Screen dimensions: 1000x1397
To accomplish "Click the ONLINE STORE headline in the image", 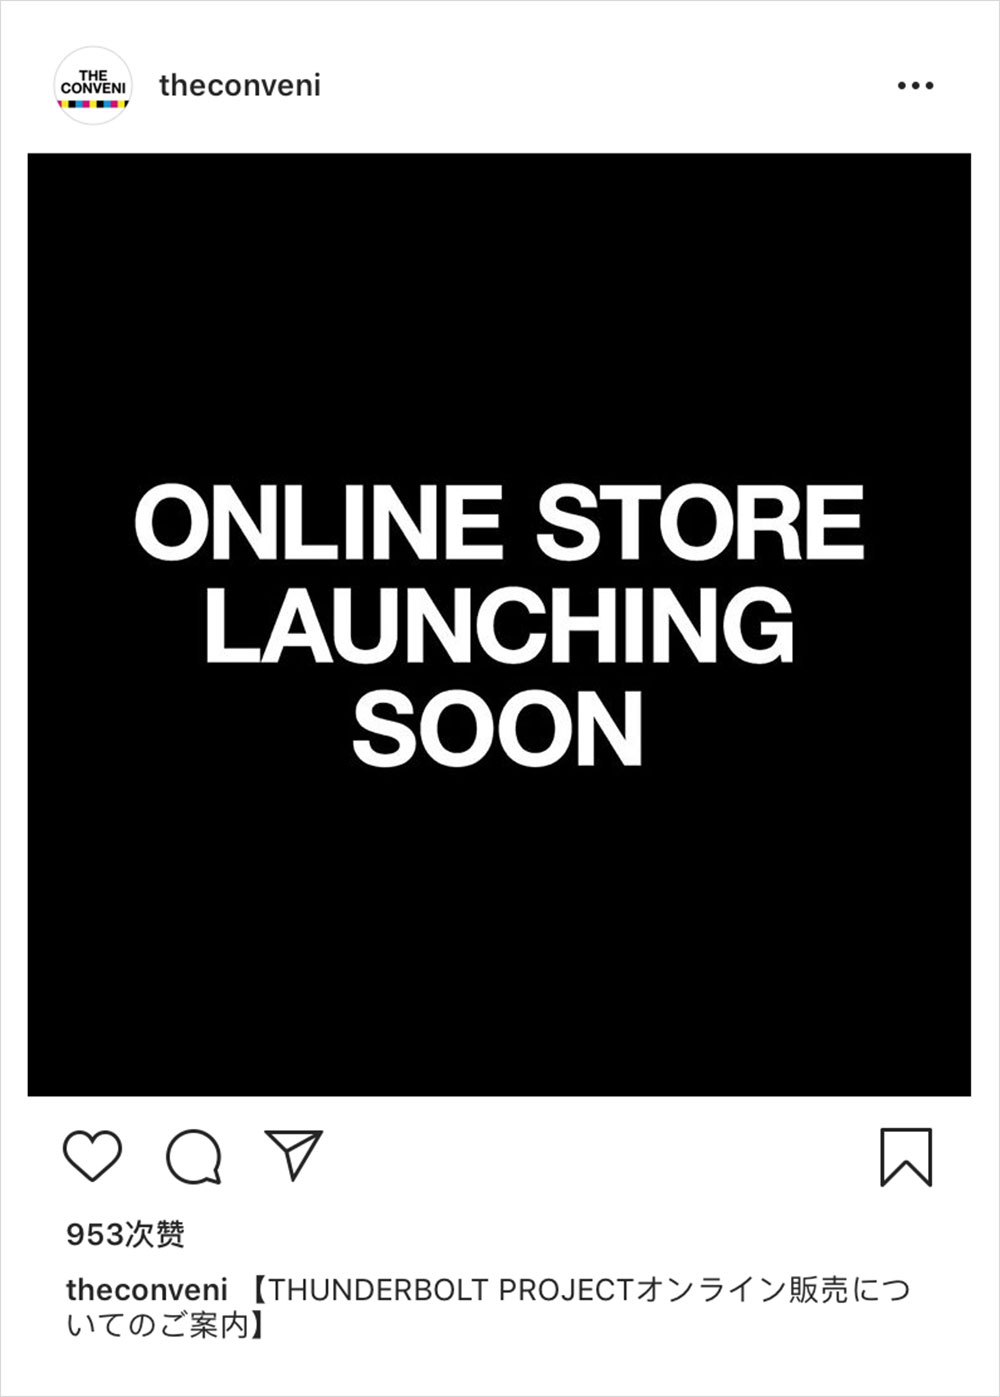I will click(x=499, y=522).
